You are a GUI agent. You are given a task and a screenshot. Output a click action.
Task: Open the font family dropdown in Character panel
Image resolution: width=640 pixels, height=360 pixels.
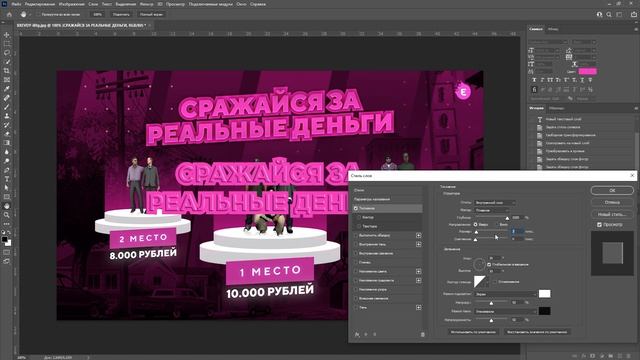pos(548,42)
